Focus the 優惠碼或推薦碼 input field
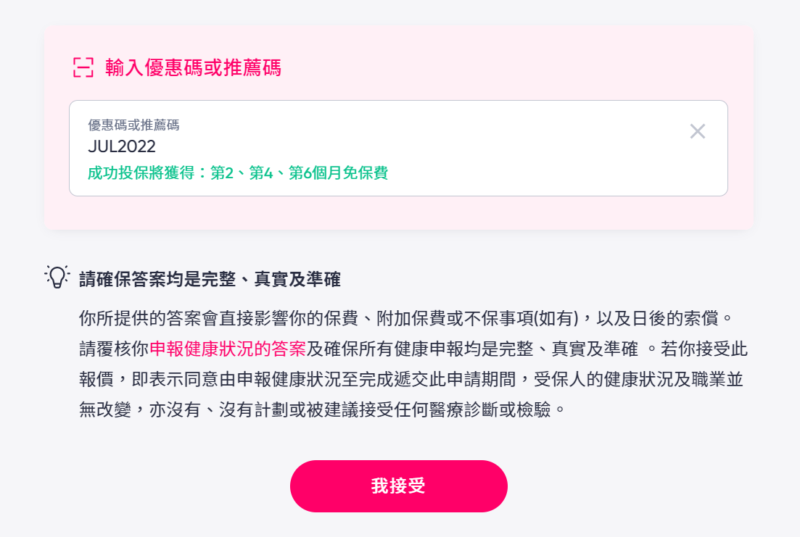Viewport: 800px width, 537px height. tap(380, 147)
